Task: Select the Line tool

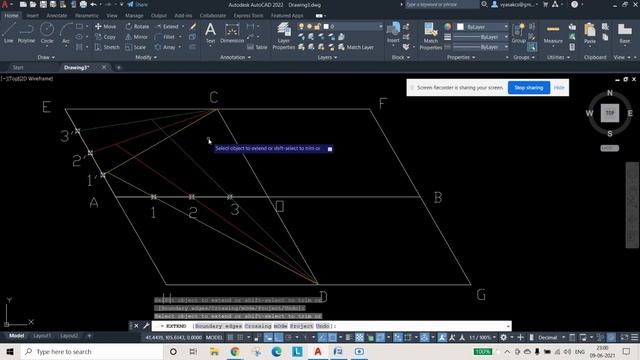Action: coord(9,33)
